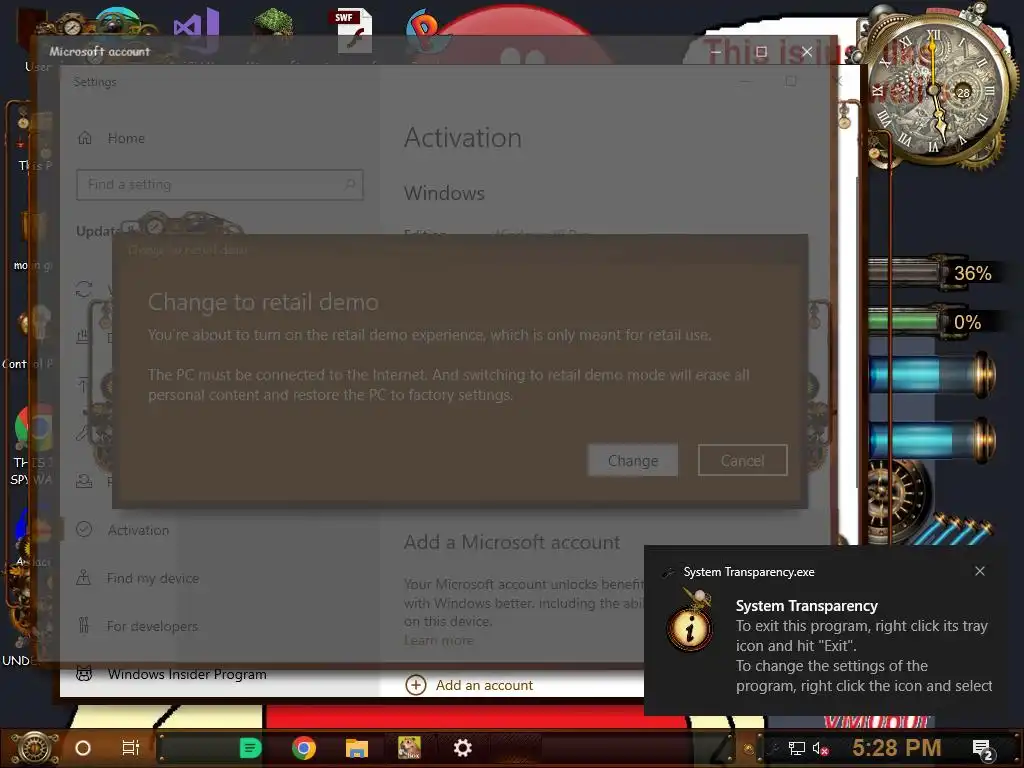This screenshot has height=768, width=1024.
Task: Open the tree desktop icon
Action: (x=273, y=29)
